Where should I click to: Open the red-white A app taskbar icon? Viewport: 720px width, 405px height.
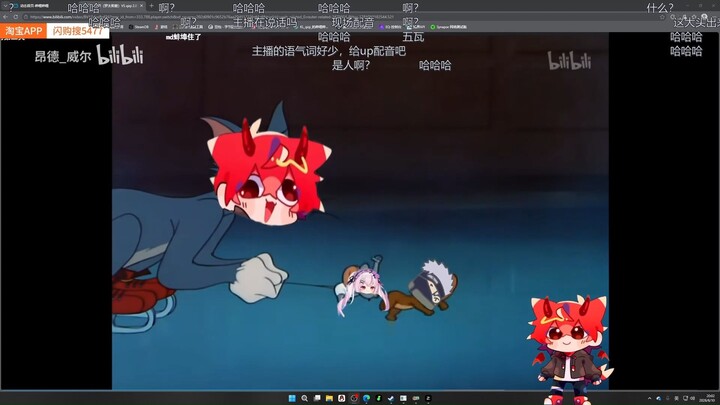point(342,398)
